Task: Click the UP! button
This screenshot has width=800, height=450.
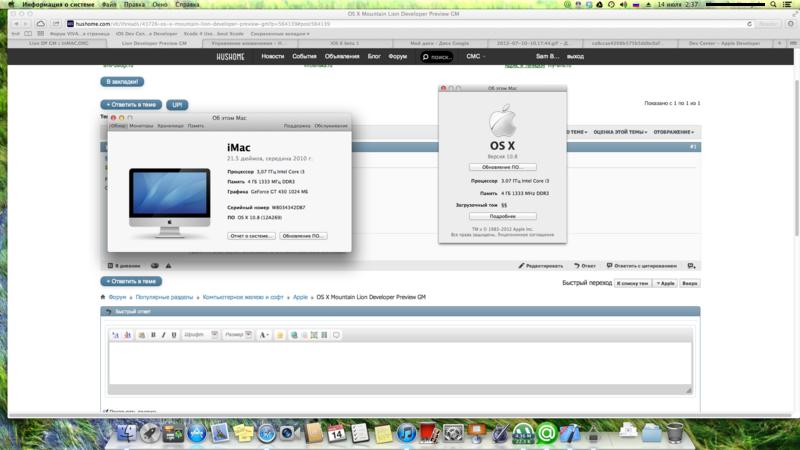Action: 177,105
